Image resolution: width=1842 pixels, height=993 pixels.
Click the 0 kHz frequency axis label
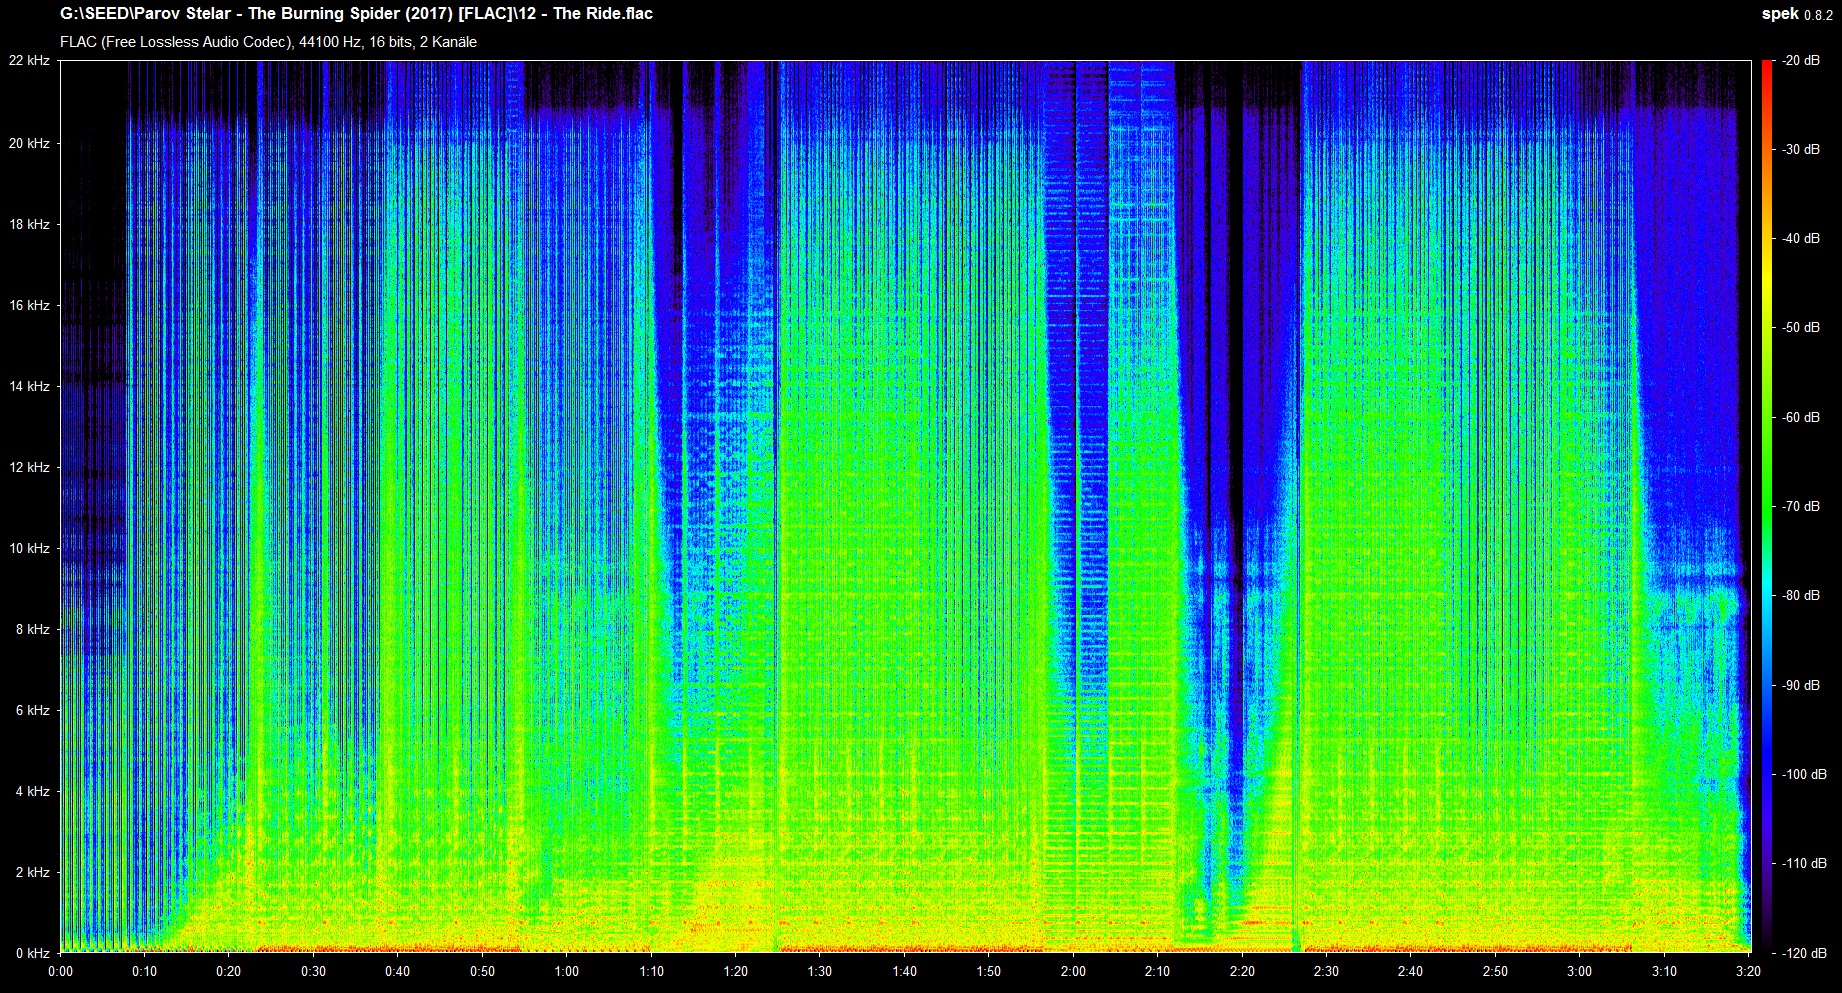coord(32,953)
